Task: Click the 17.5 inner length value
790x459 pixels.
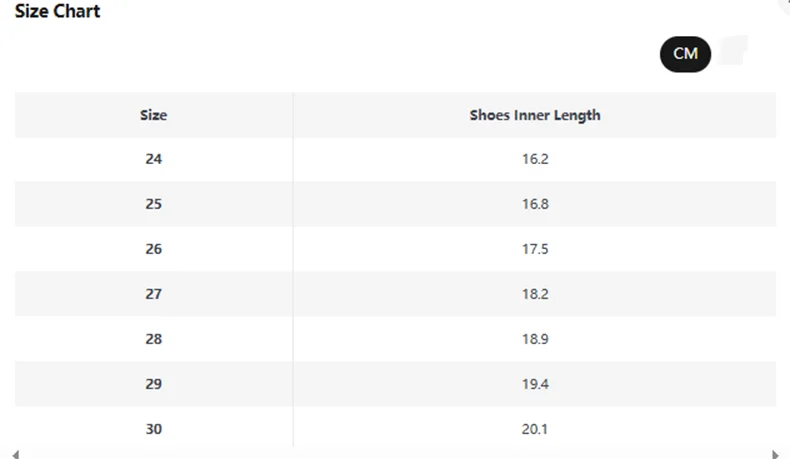Action: (535, 249)
